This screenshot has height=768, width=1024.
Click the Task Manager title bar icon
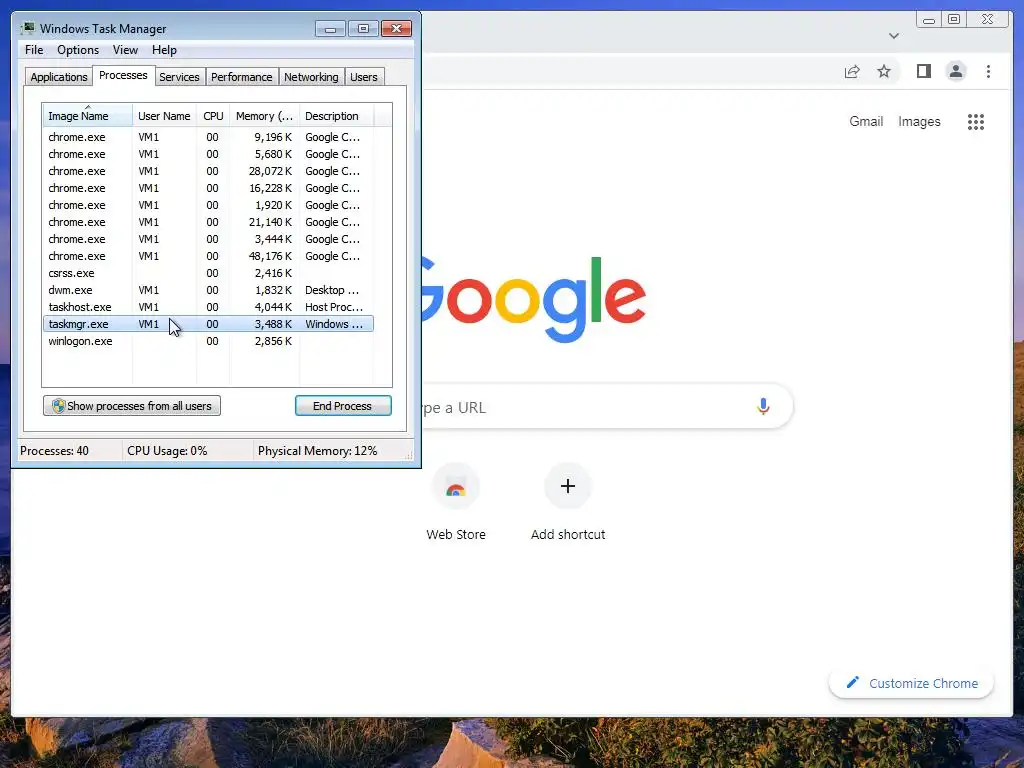(27, 28)
